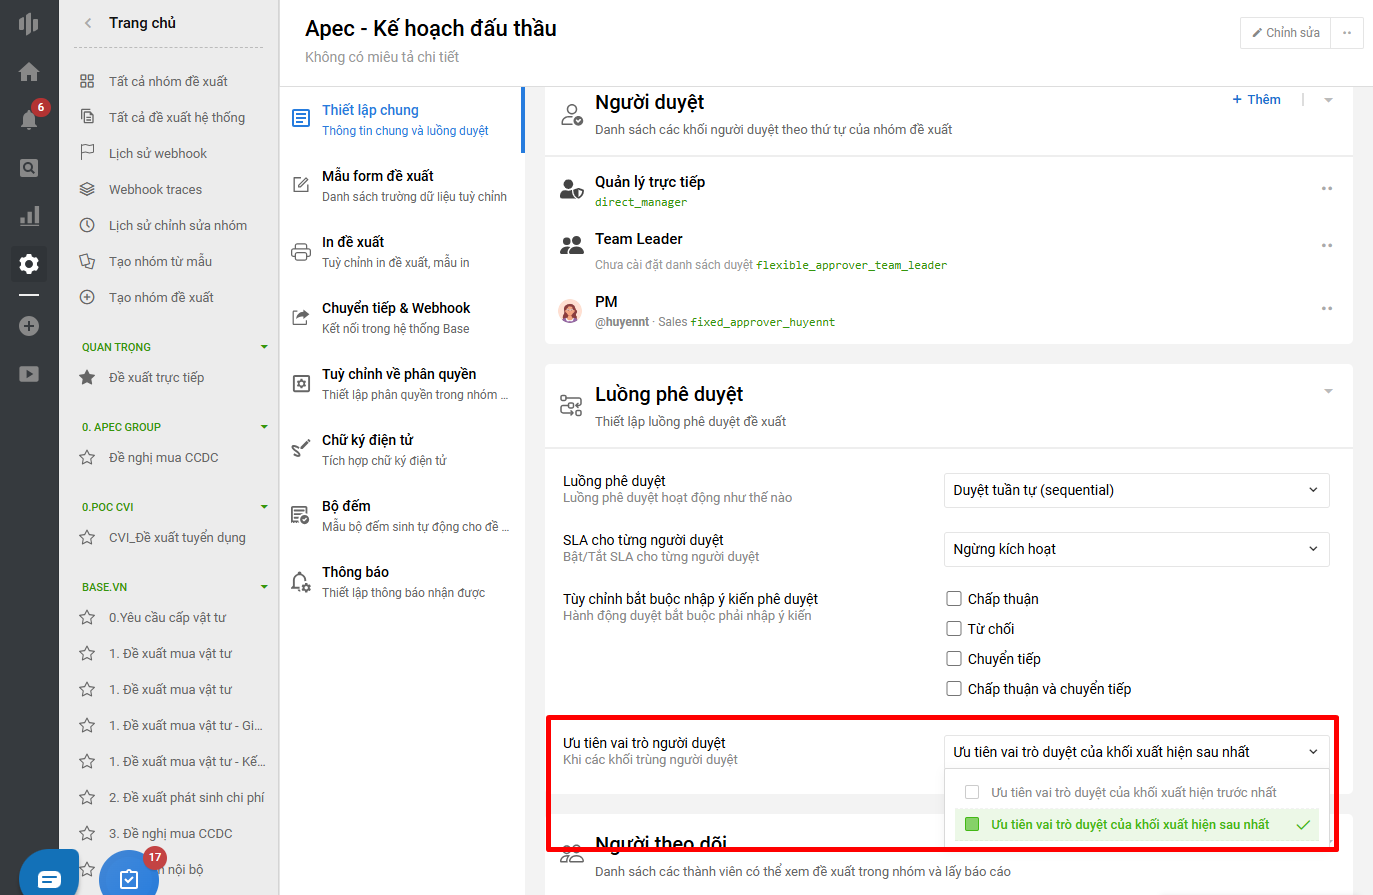Image resolution: width=1373 pixels, height=895 pixels.
Task: Collapse the 0. APEC GROUP section
Action: 264,427
